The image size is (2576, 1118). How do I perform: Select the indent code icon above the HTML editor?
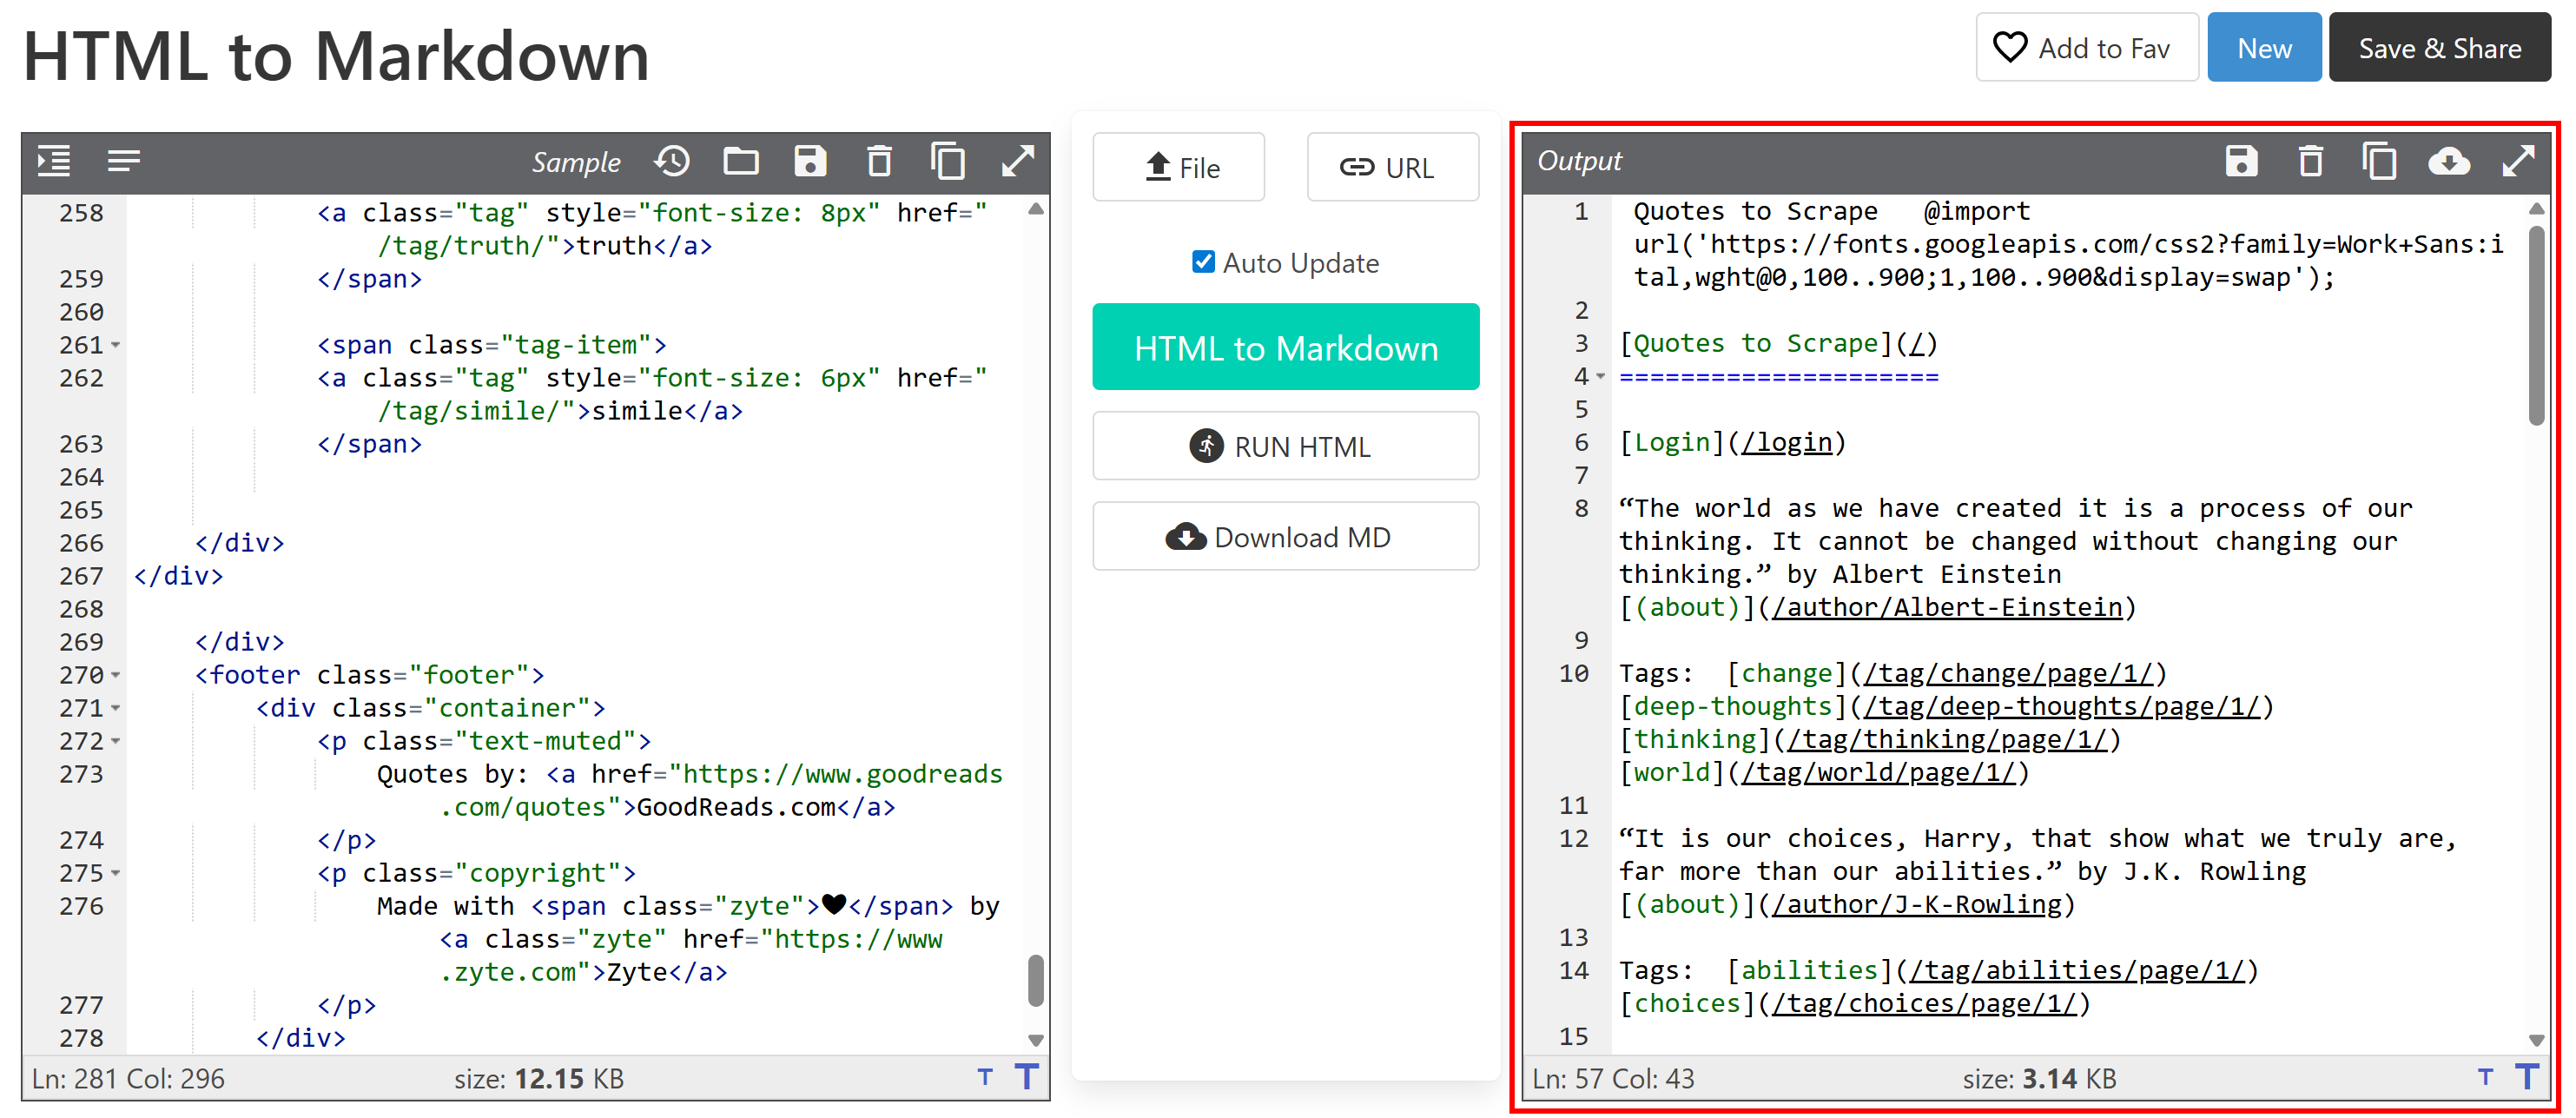pos(53,161)
